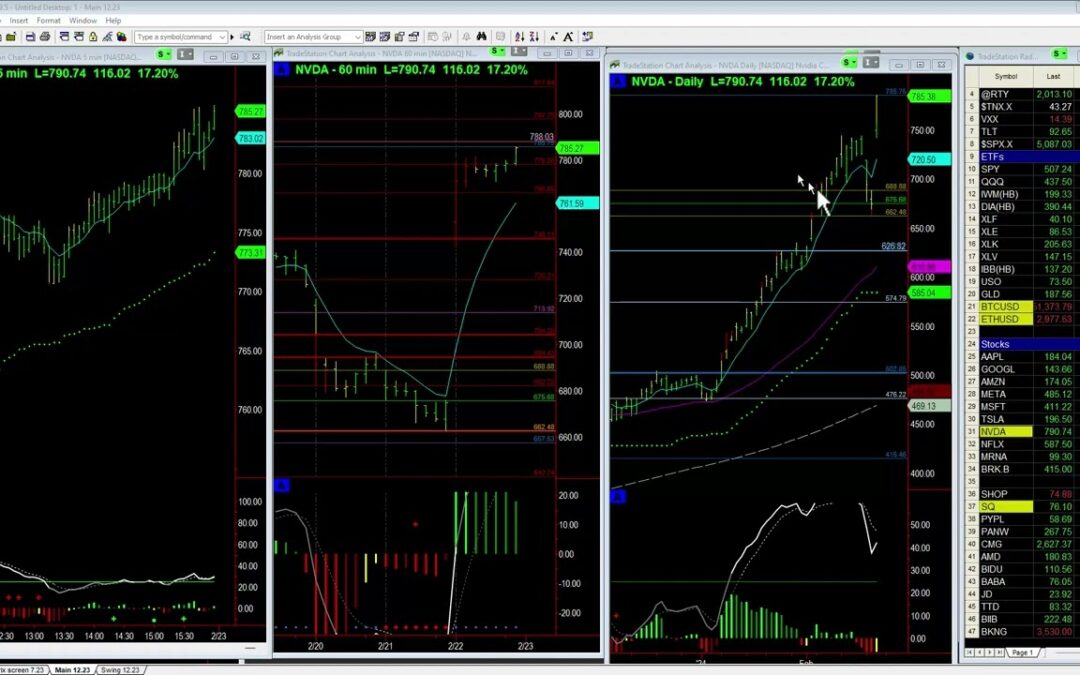Click the second icon after Analysis Group box

click(385, 37)
